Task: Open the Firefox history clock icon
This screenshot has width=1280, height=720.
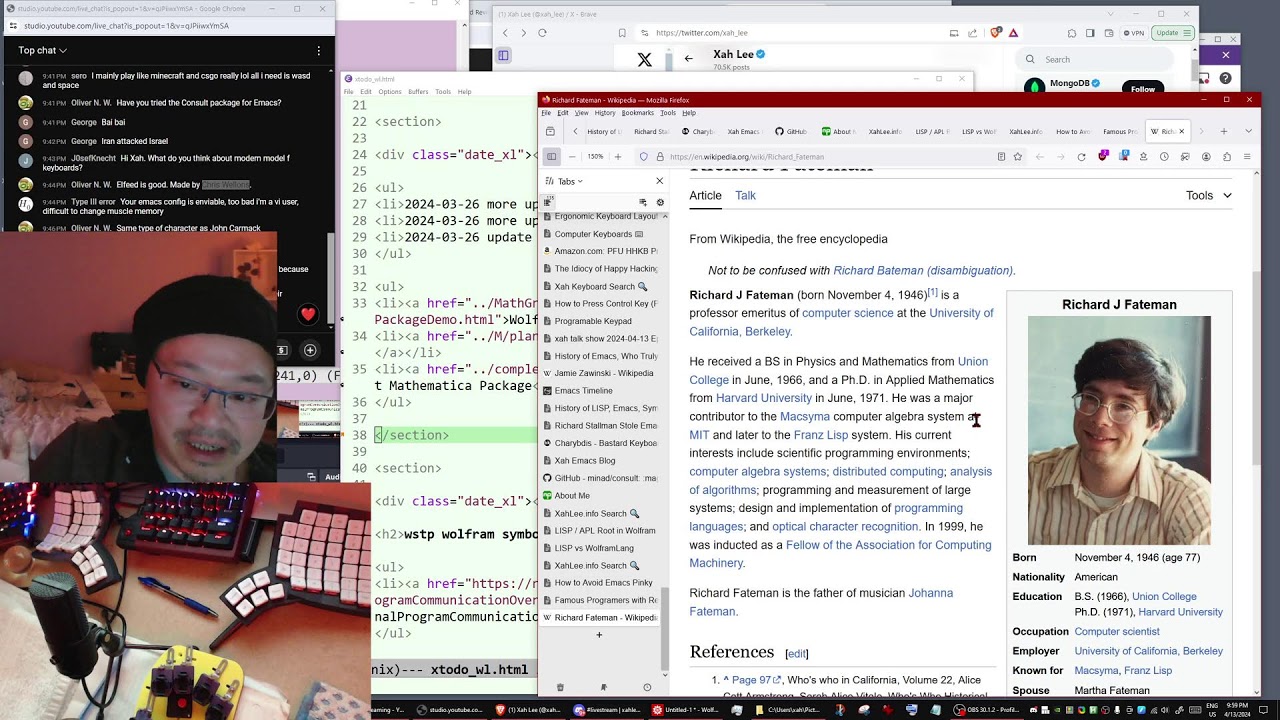Action: pos(1164,156)
